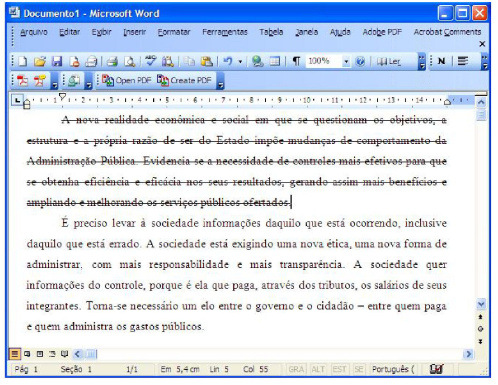Viewport: 498px width, 385px height.
Task: Click the Copy icon
Action: (x=189, y=61)
